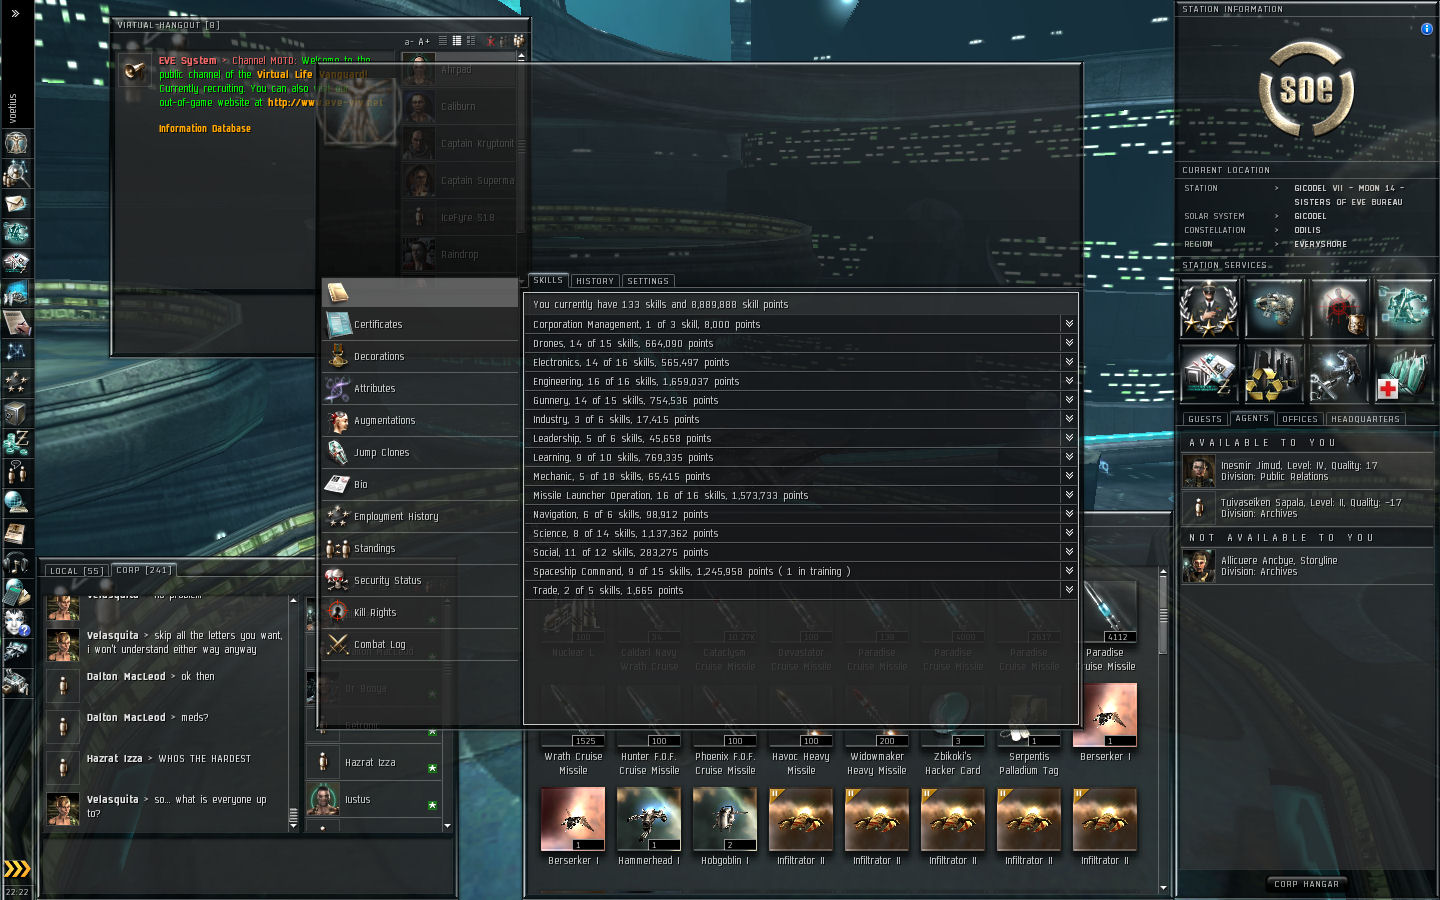The image size is (1440, 900).
Task: Switch to the Local chat tab
Action: (77, 571)
